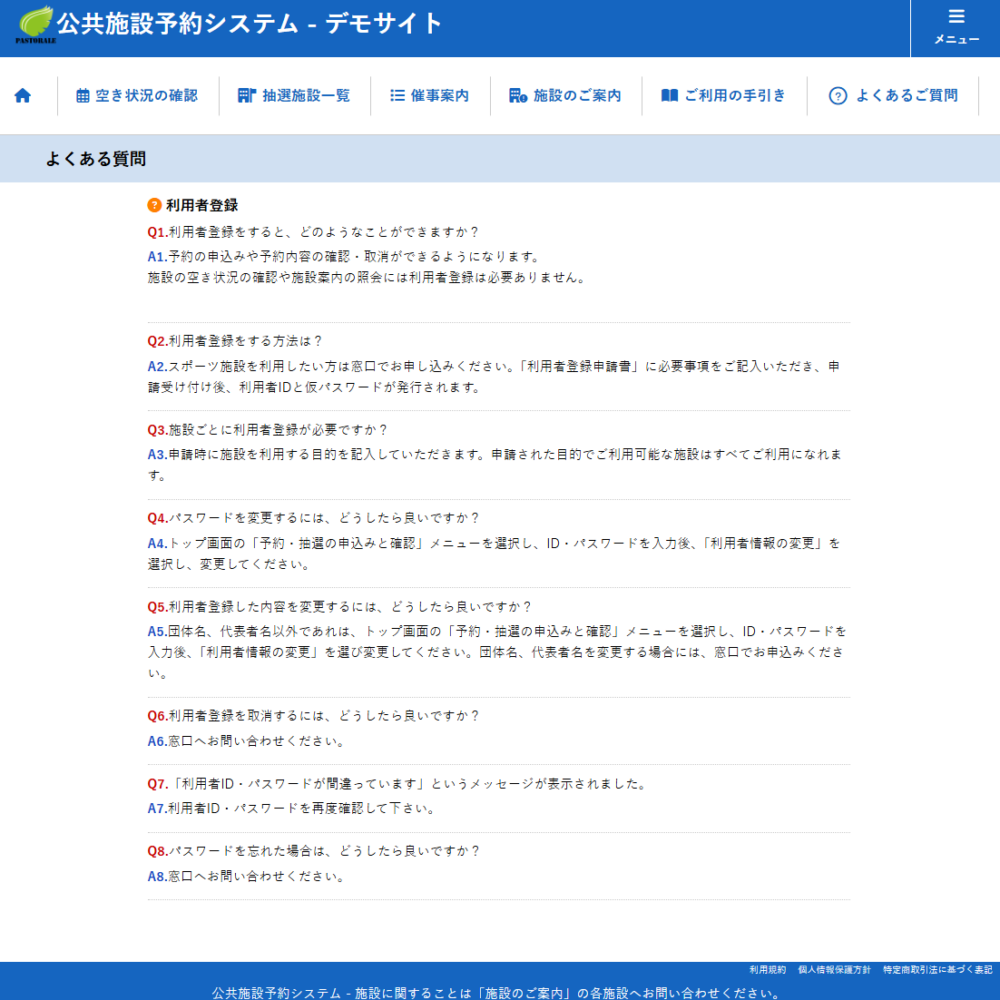Click the calendar icon beside 空き状況の確認
The height and width of the screenshot is (1000, 1000).
(x=83, y=96)
